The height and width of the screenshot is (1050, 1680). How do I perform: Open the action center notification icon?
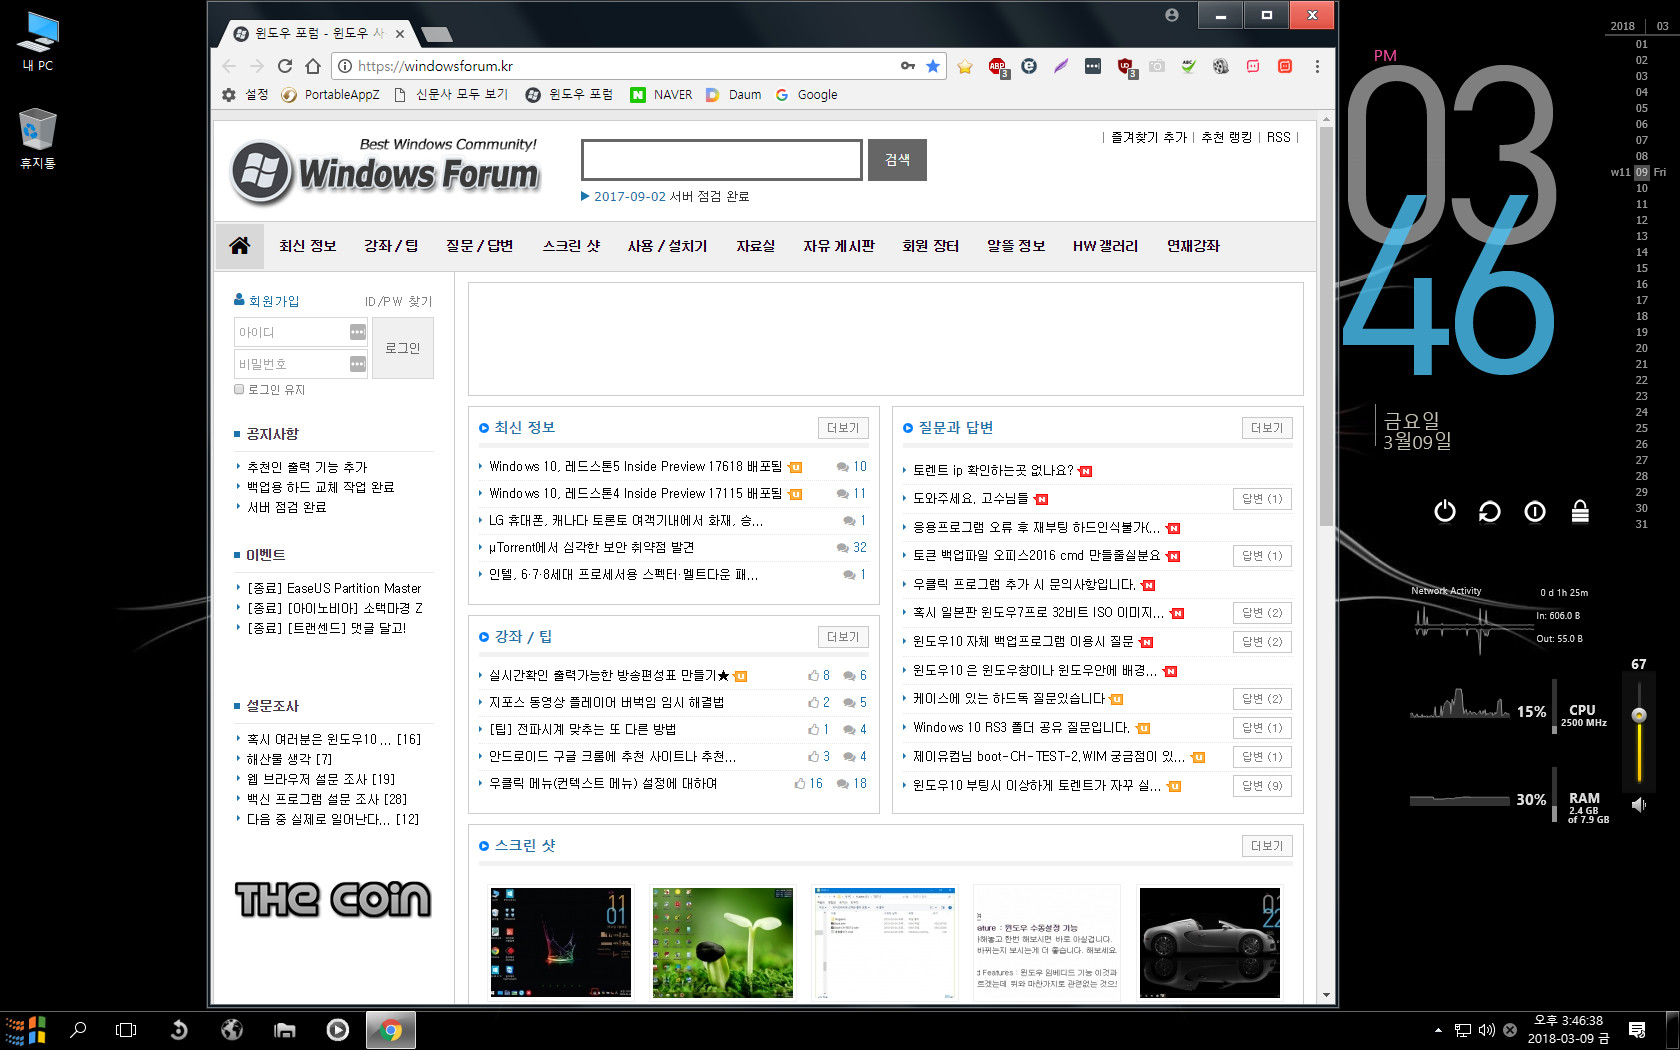(1637, 1030)
